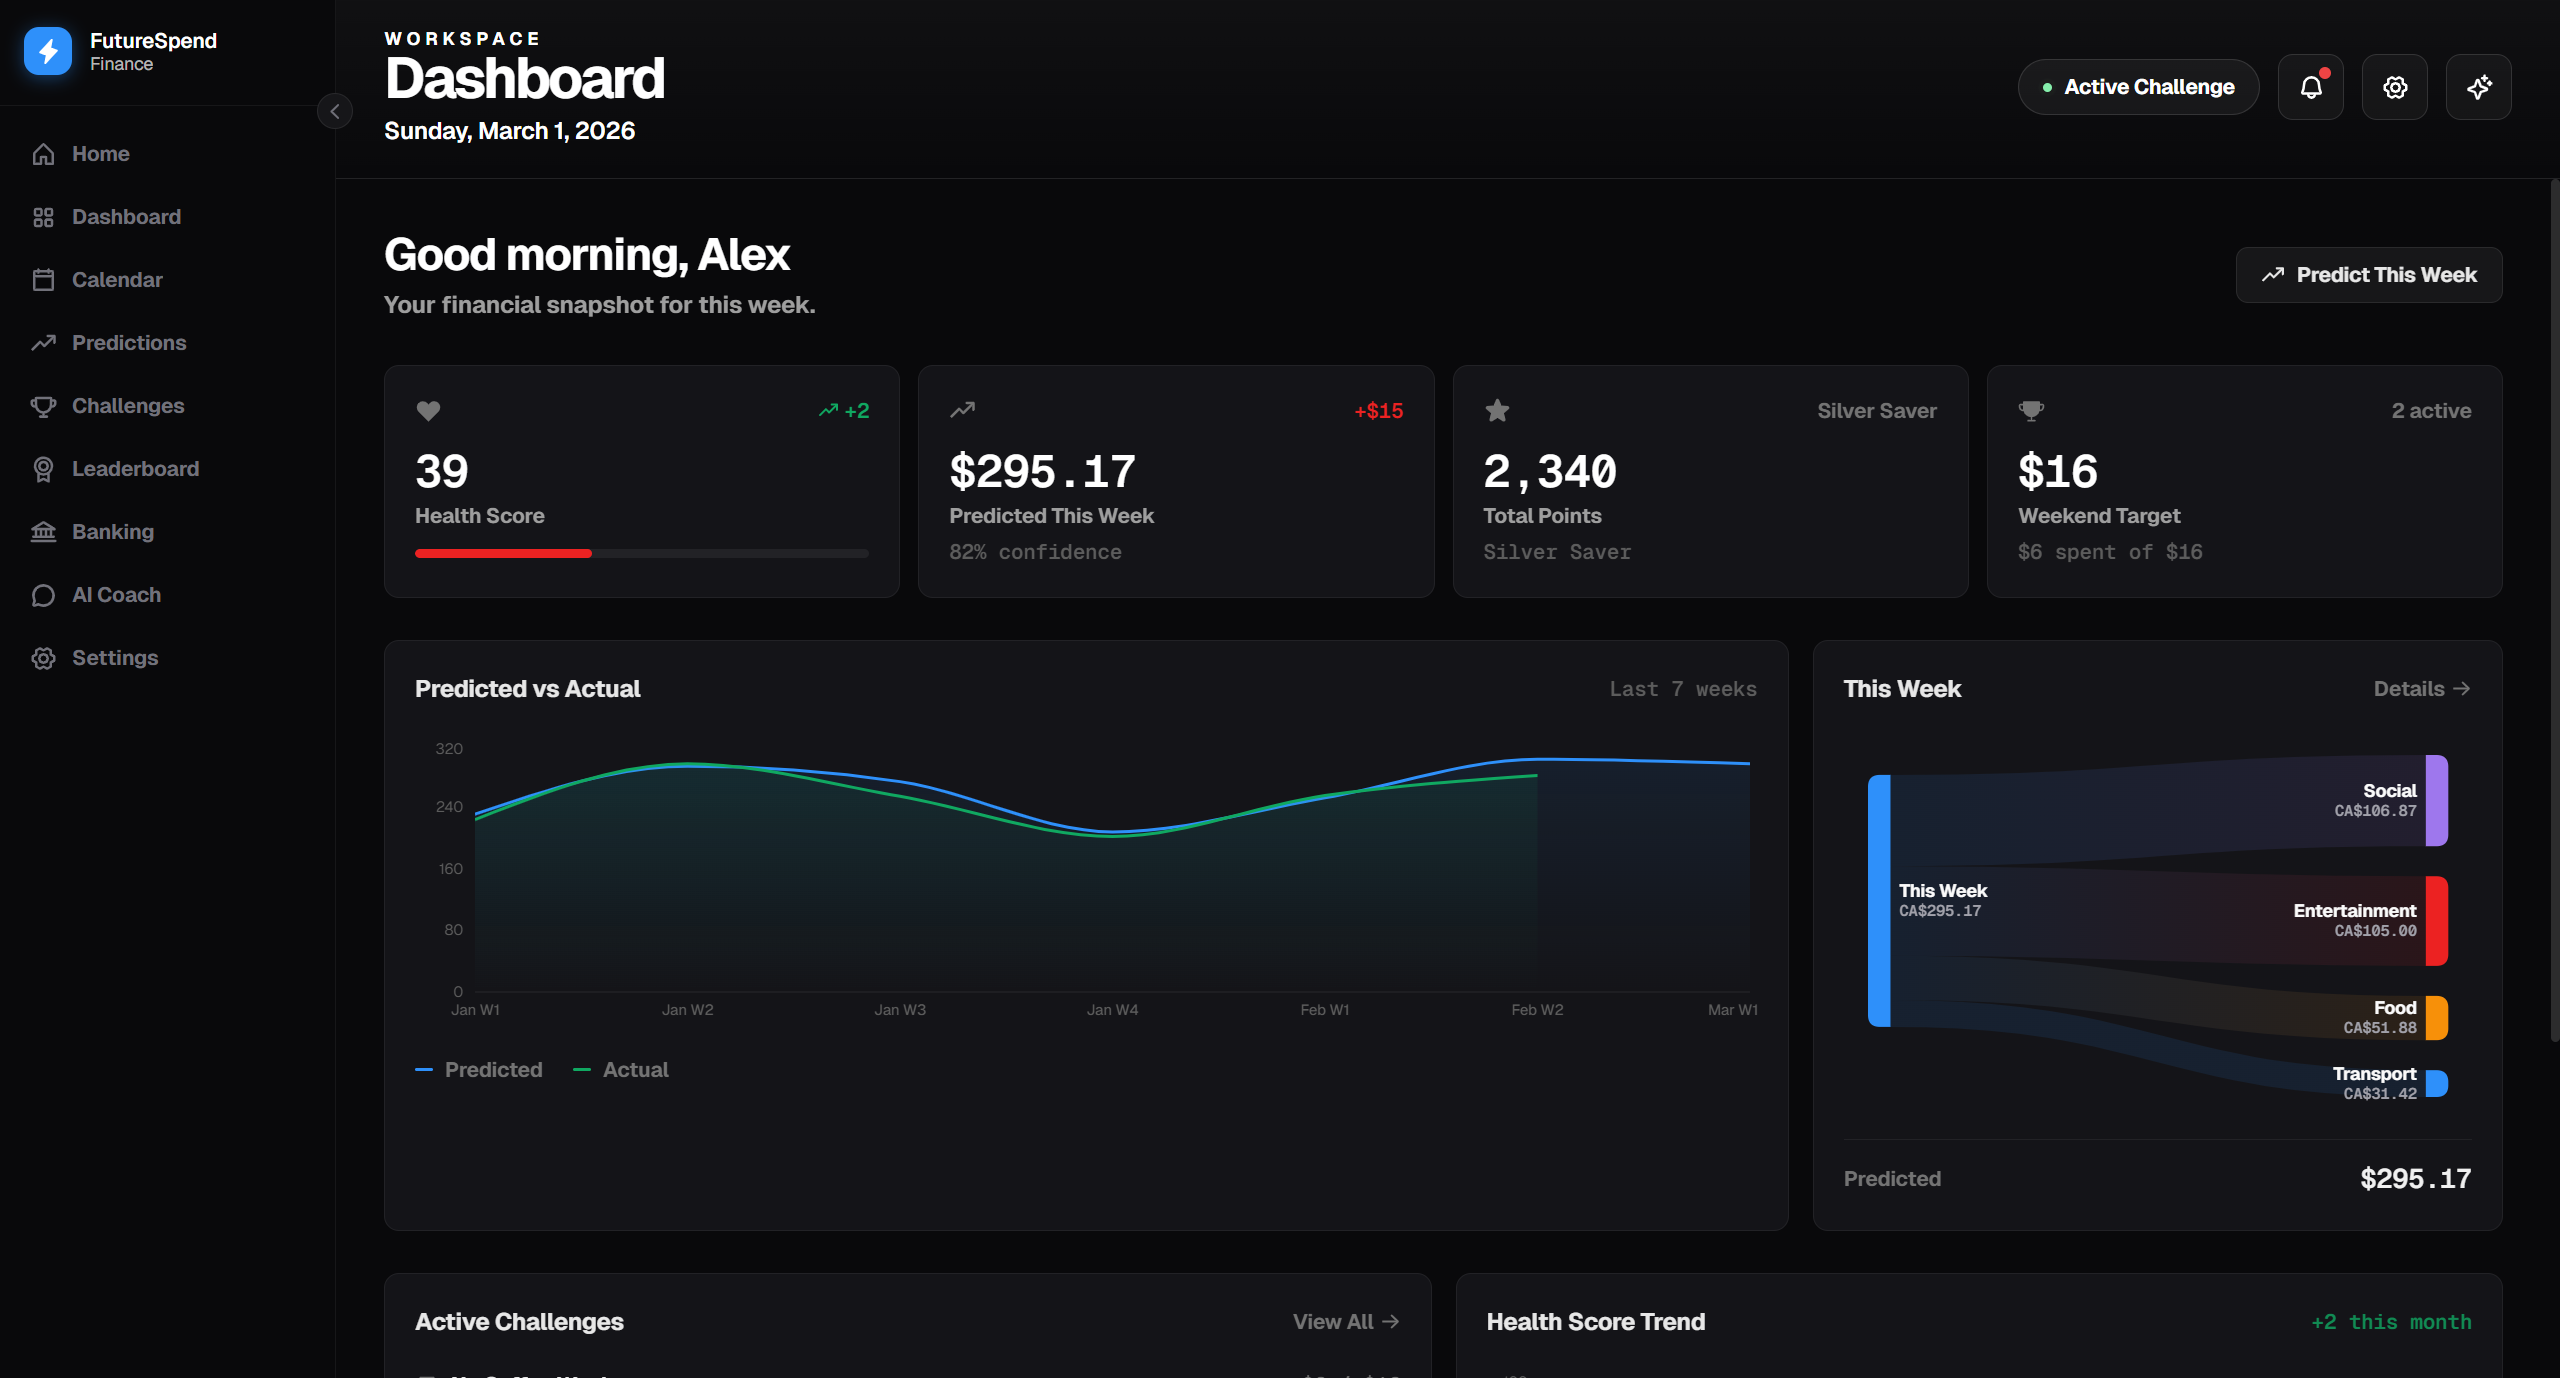This screenshot has height=1378, width=2560.
Task: Expand Active Challenges via View All arrow
Action: [x=1345, y=1322]
